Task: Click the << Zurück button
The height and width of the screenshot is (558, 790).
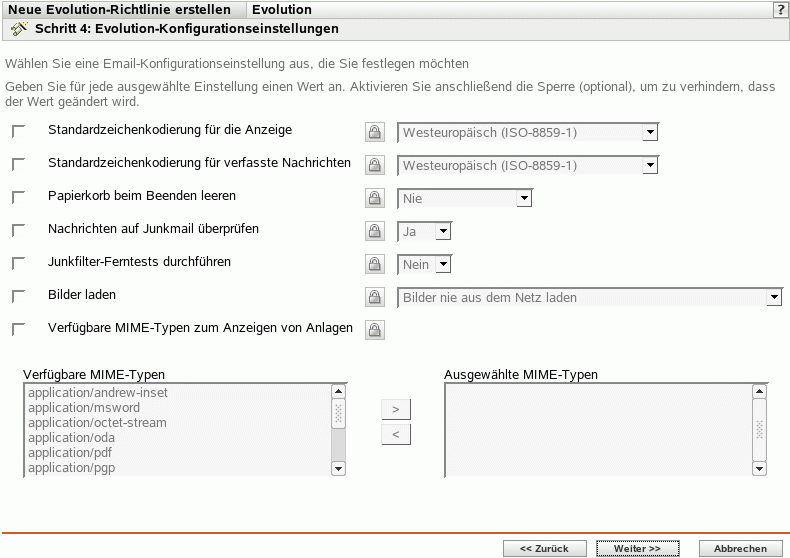Action: point(545,548)
